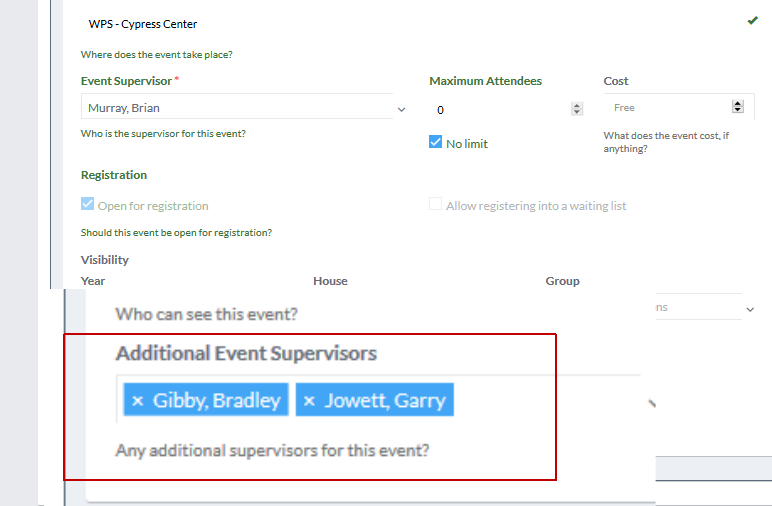Screen dimensions: 772x506
Task: Enable Allow registering into a waiting list
Action: [435, 204]
